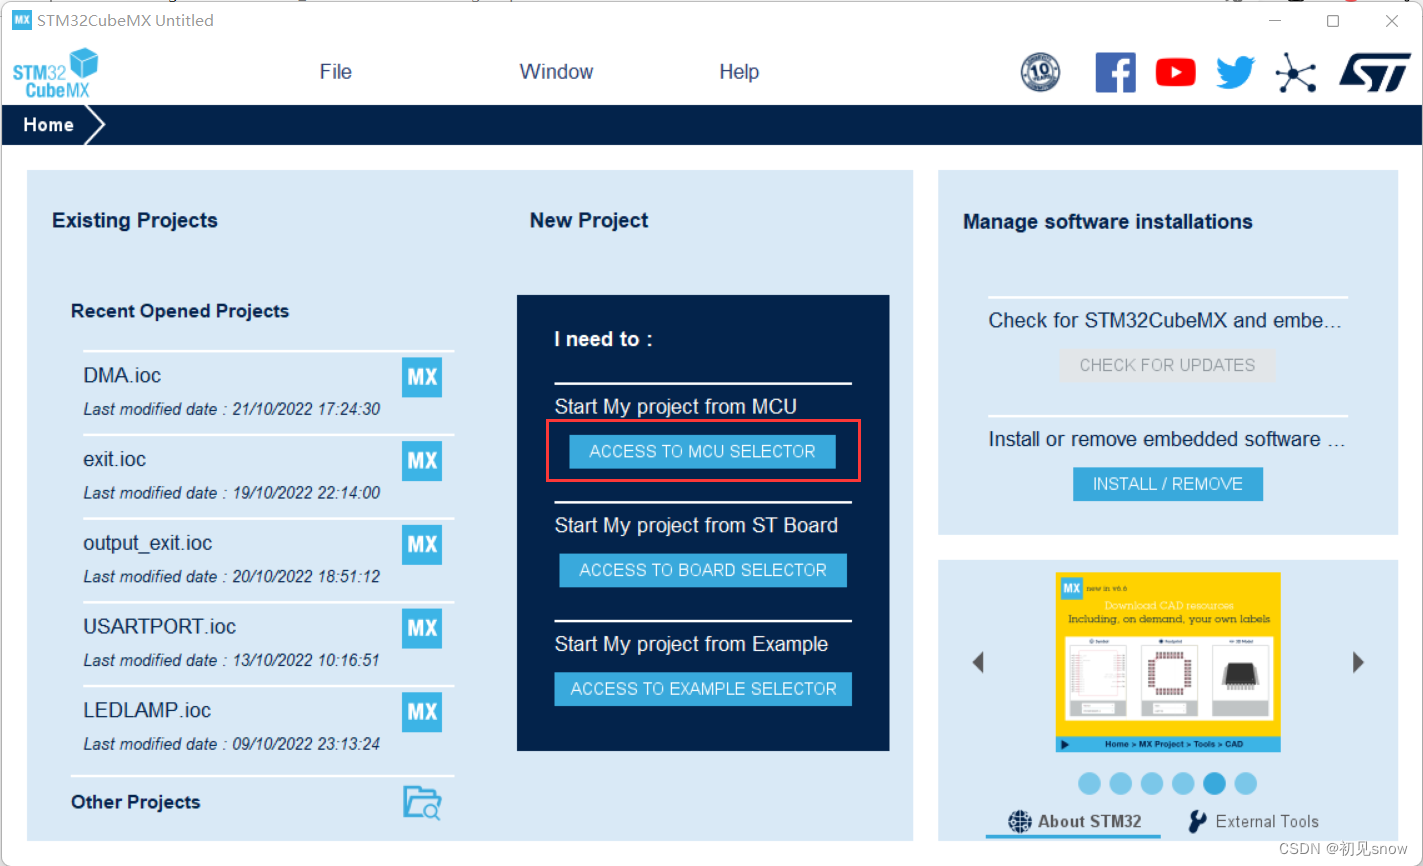The height and width of the screenshot is (866, 1423).
Task: Select the fourth banner pagination dot
Action: [x=1183, y=783]
